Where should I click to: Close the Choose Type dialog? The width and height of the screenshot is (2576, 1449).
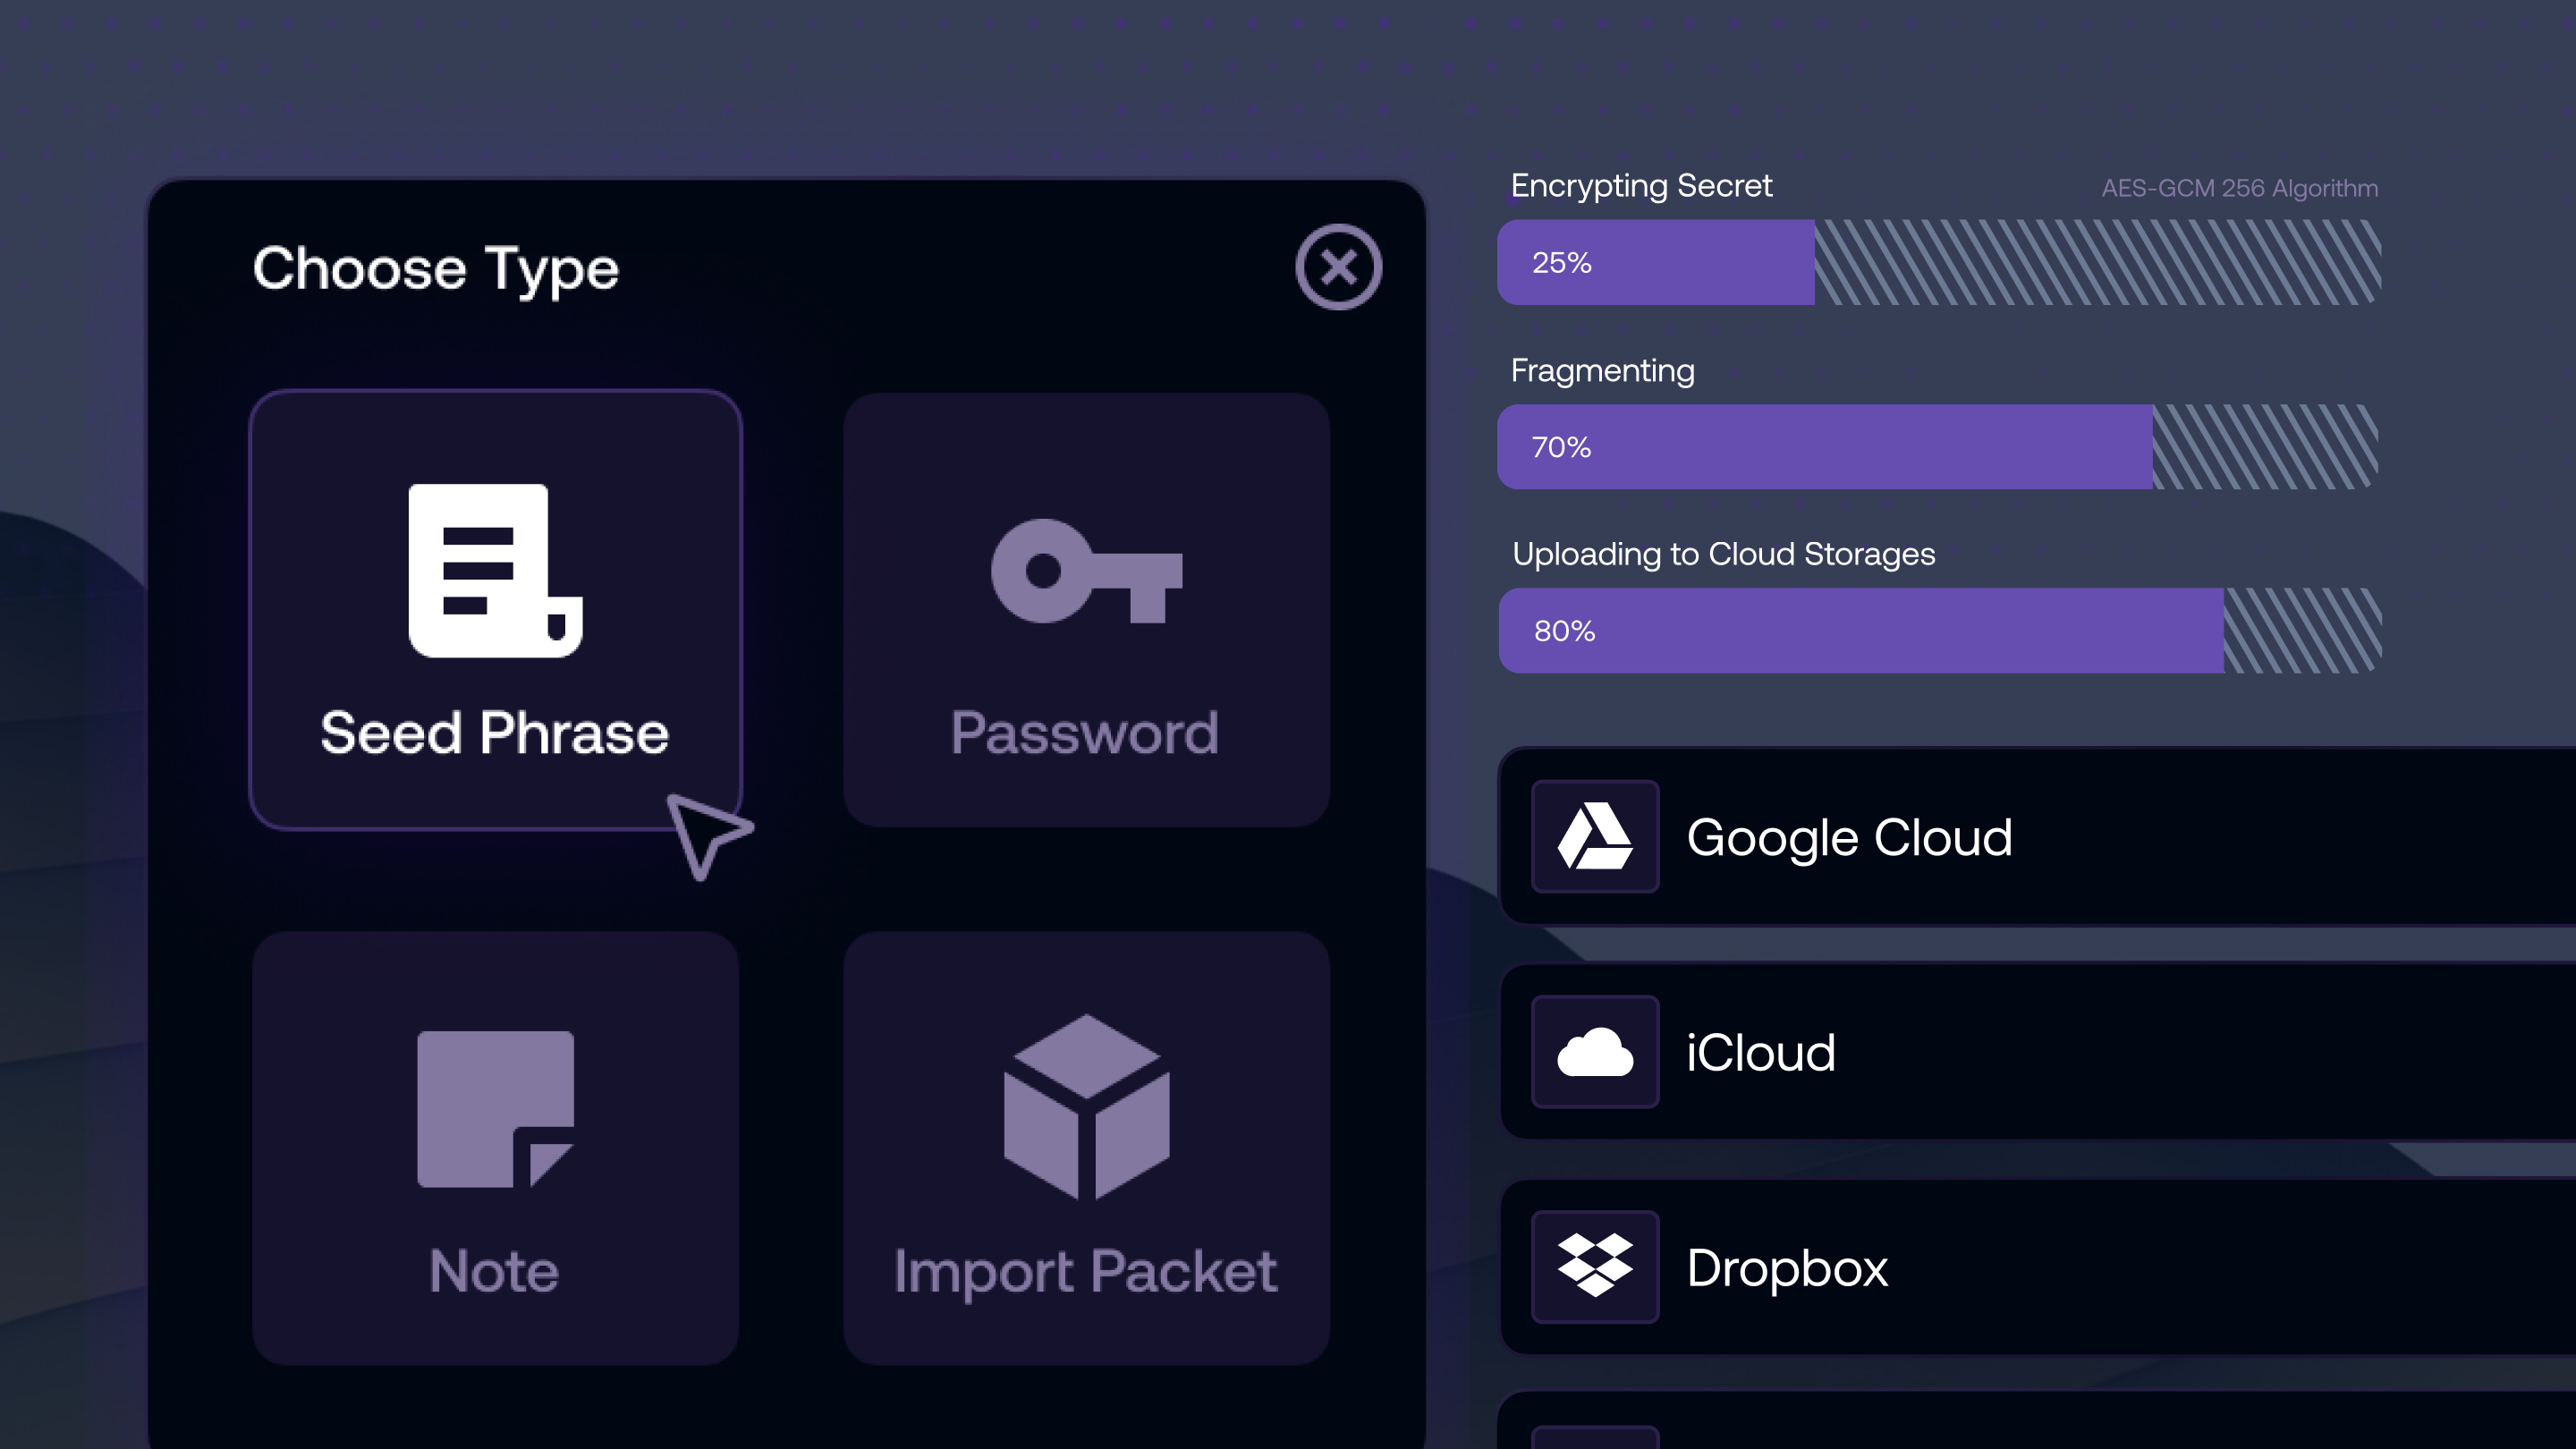[1338, 267]
